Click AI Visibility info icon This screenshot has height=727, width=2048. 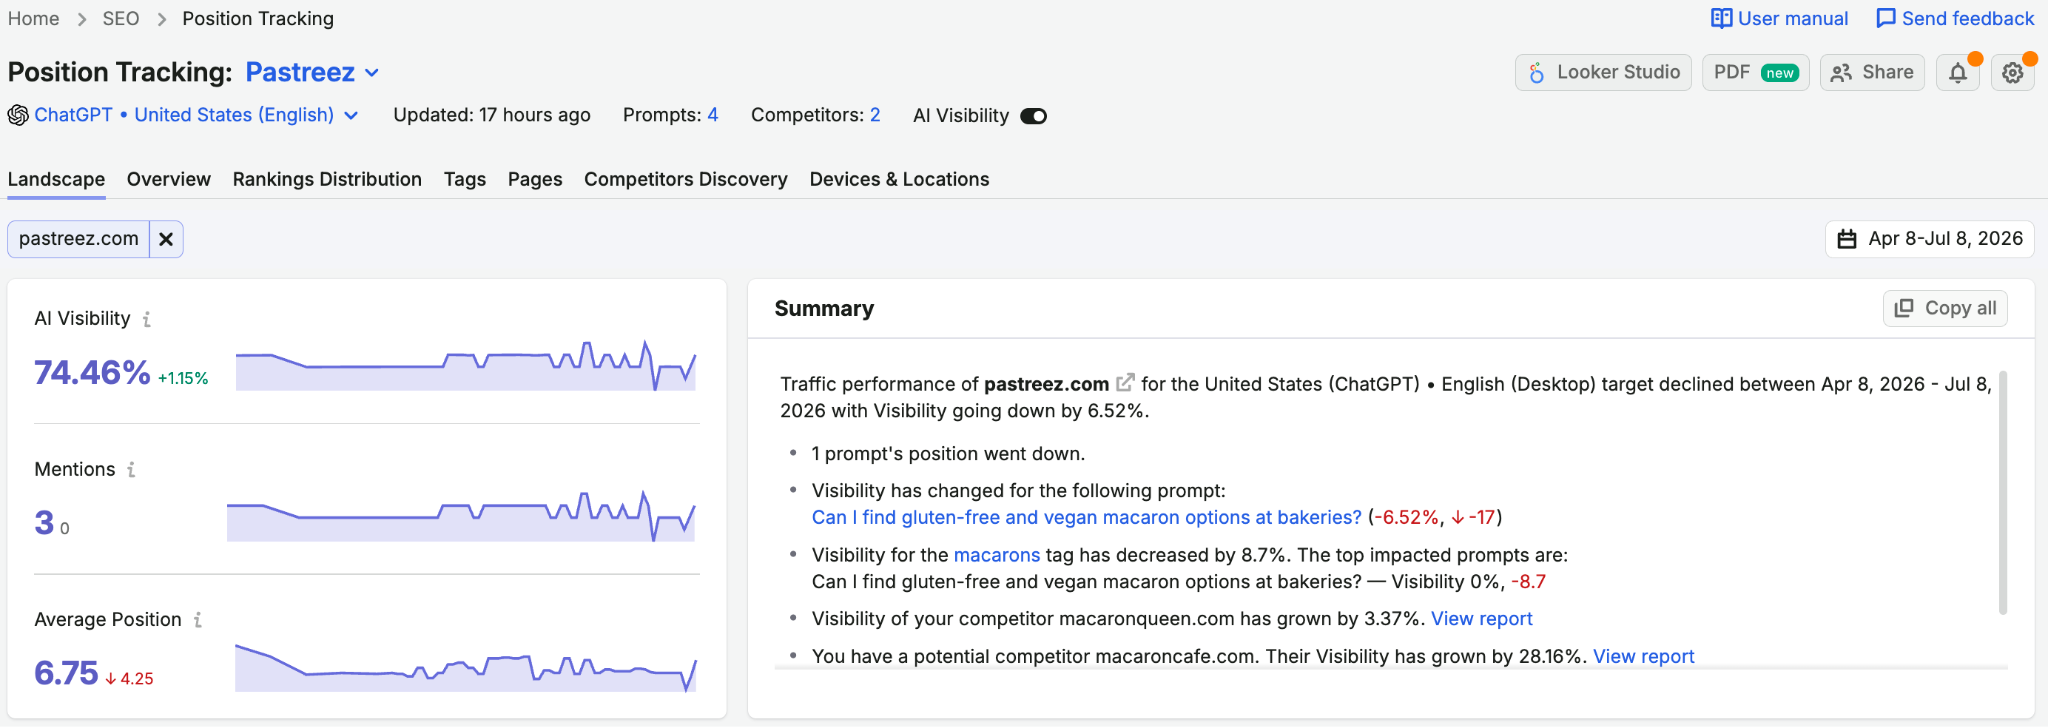coord(147,319)
